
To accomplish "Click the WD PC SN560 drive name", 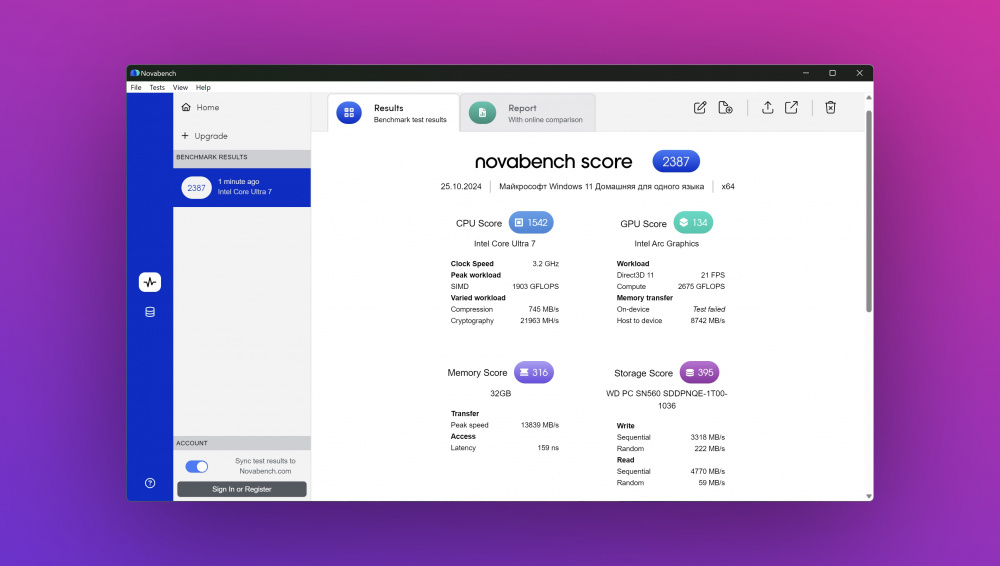I will tap(666, 399).
